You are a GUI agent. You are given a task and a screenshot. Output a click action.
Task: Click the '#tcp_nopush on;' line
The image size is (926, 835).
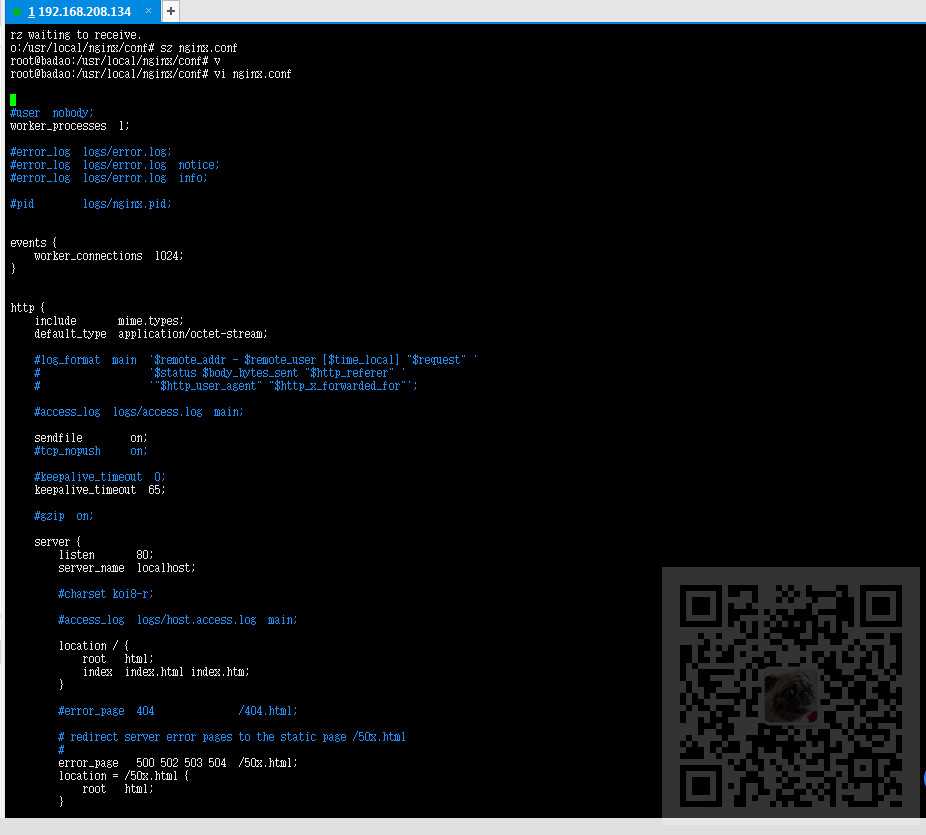90,451
